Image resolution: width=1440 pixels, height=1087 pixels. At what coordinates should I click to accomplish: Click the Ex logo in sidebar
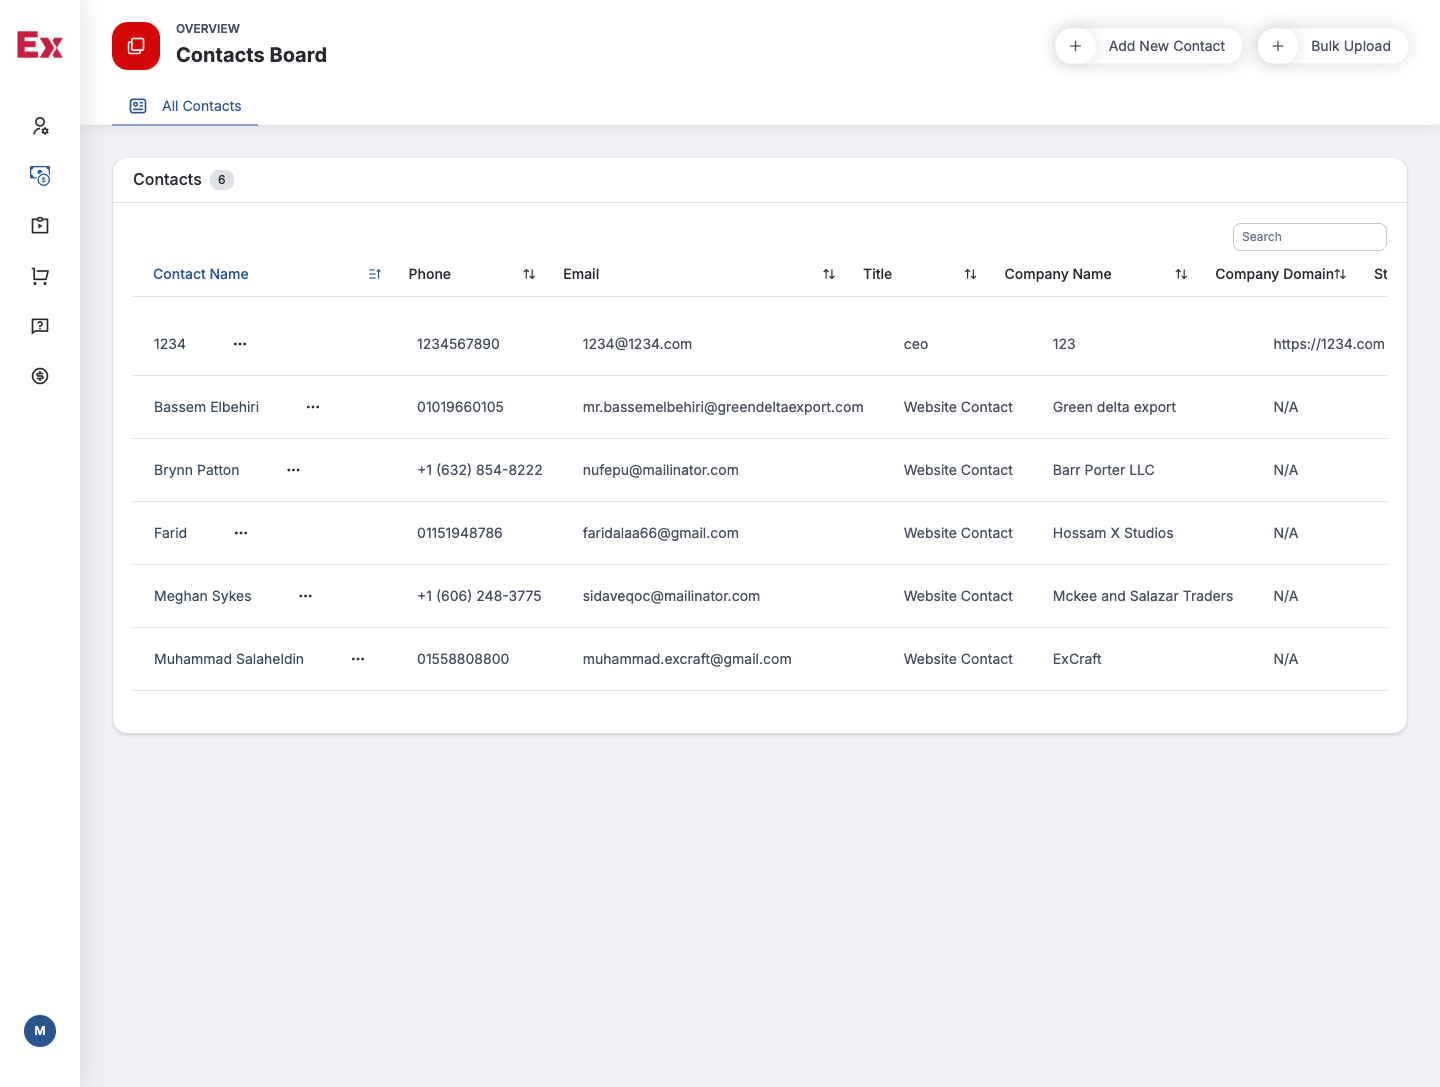coord(40,45)
